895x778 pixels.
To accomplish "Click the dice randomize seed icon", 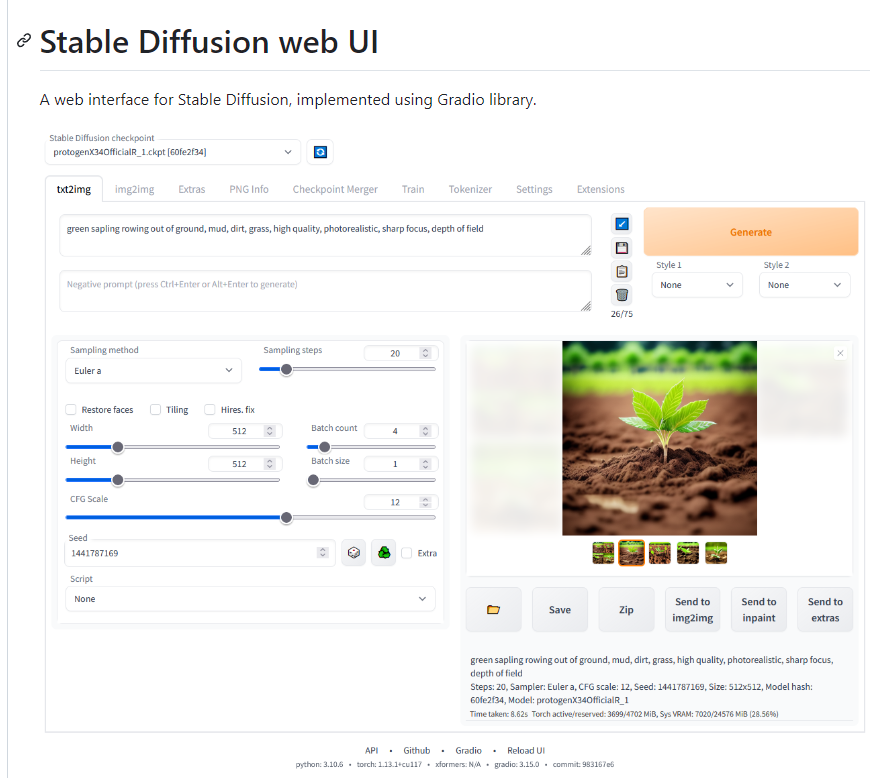I will [354, 553].
